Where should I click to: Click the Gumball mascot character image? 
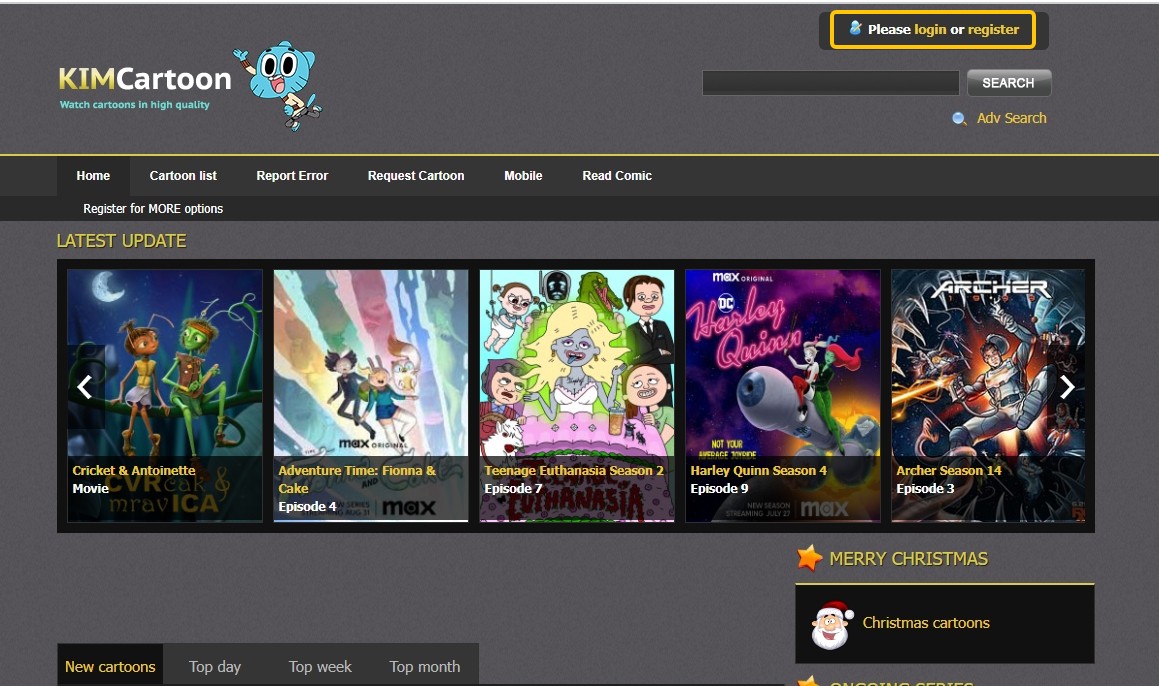tap(279, 85)
